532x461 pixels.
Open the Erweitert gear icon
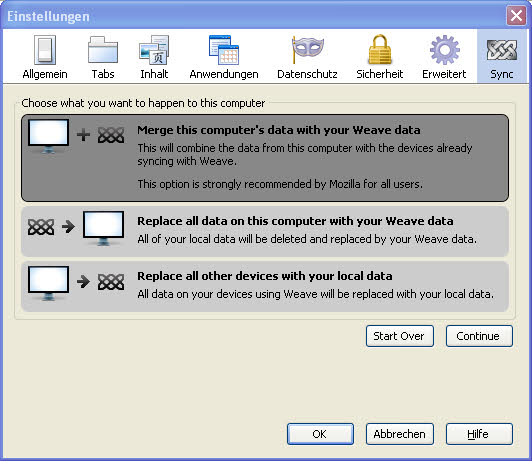[x=444, y=50]
